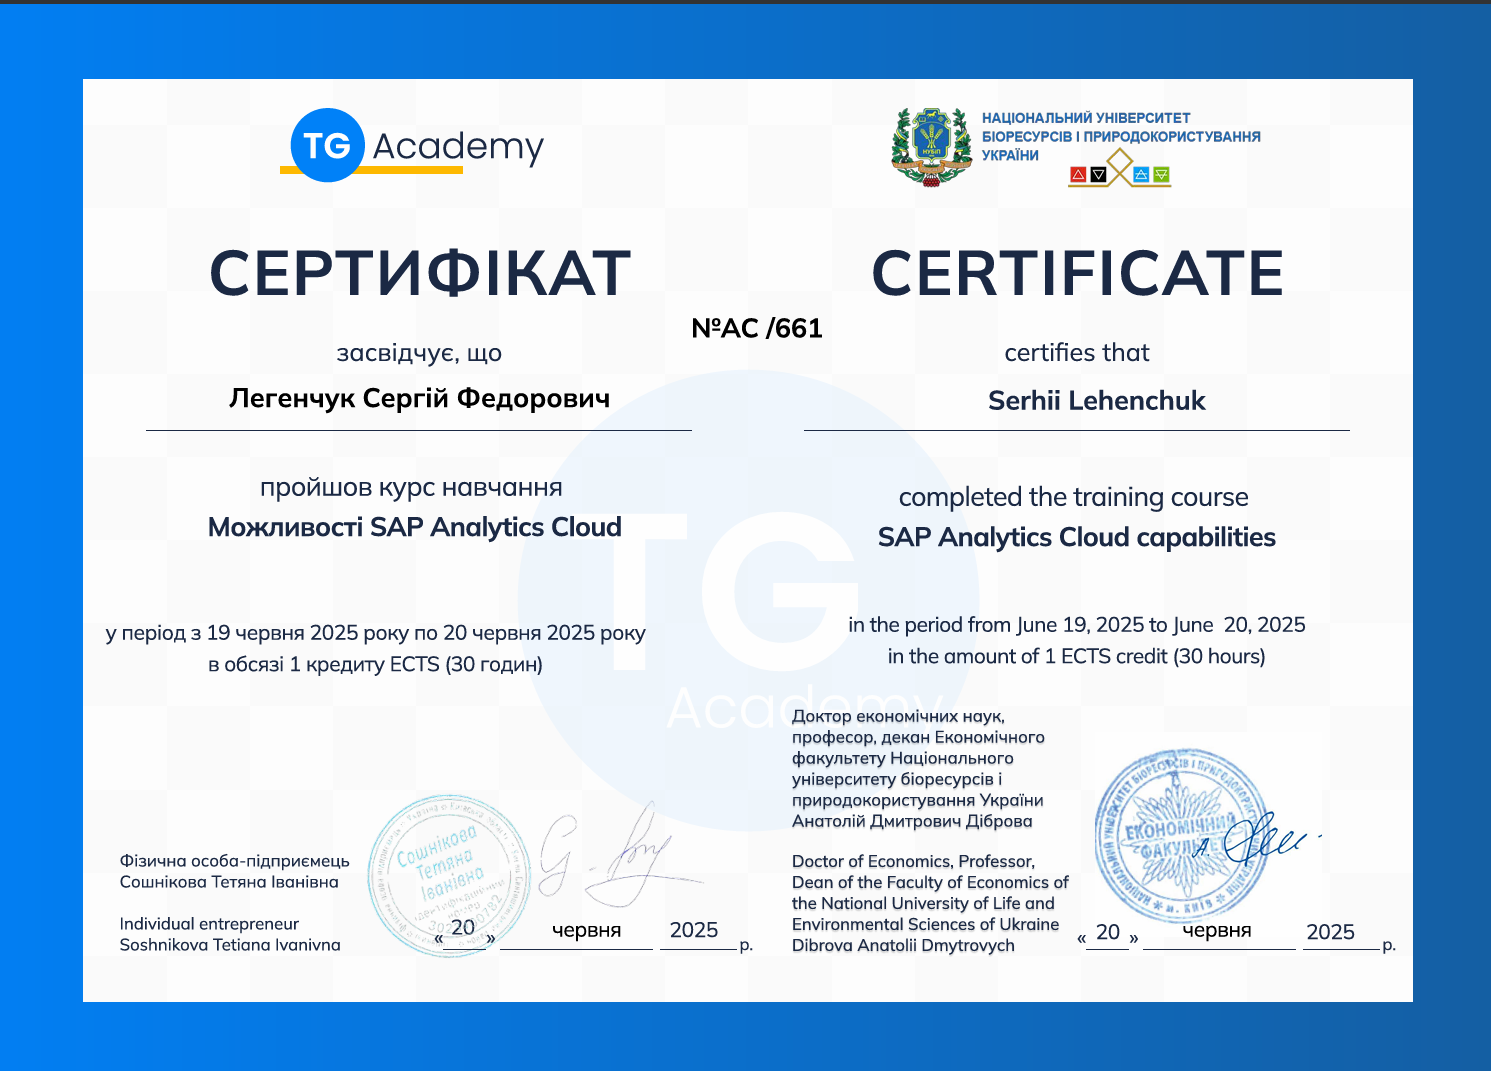Click the text 'пройшов курс навчання'
This screenshot has width=1491, height=1071.
[x=411, y=488]
